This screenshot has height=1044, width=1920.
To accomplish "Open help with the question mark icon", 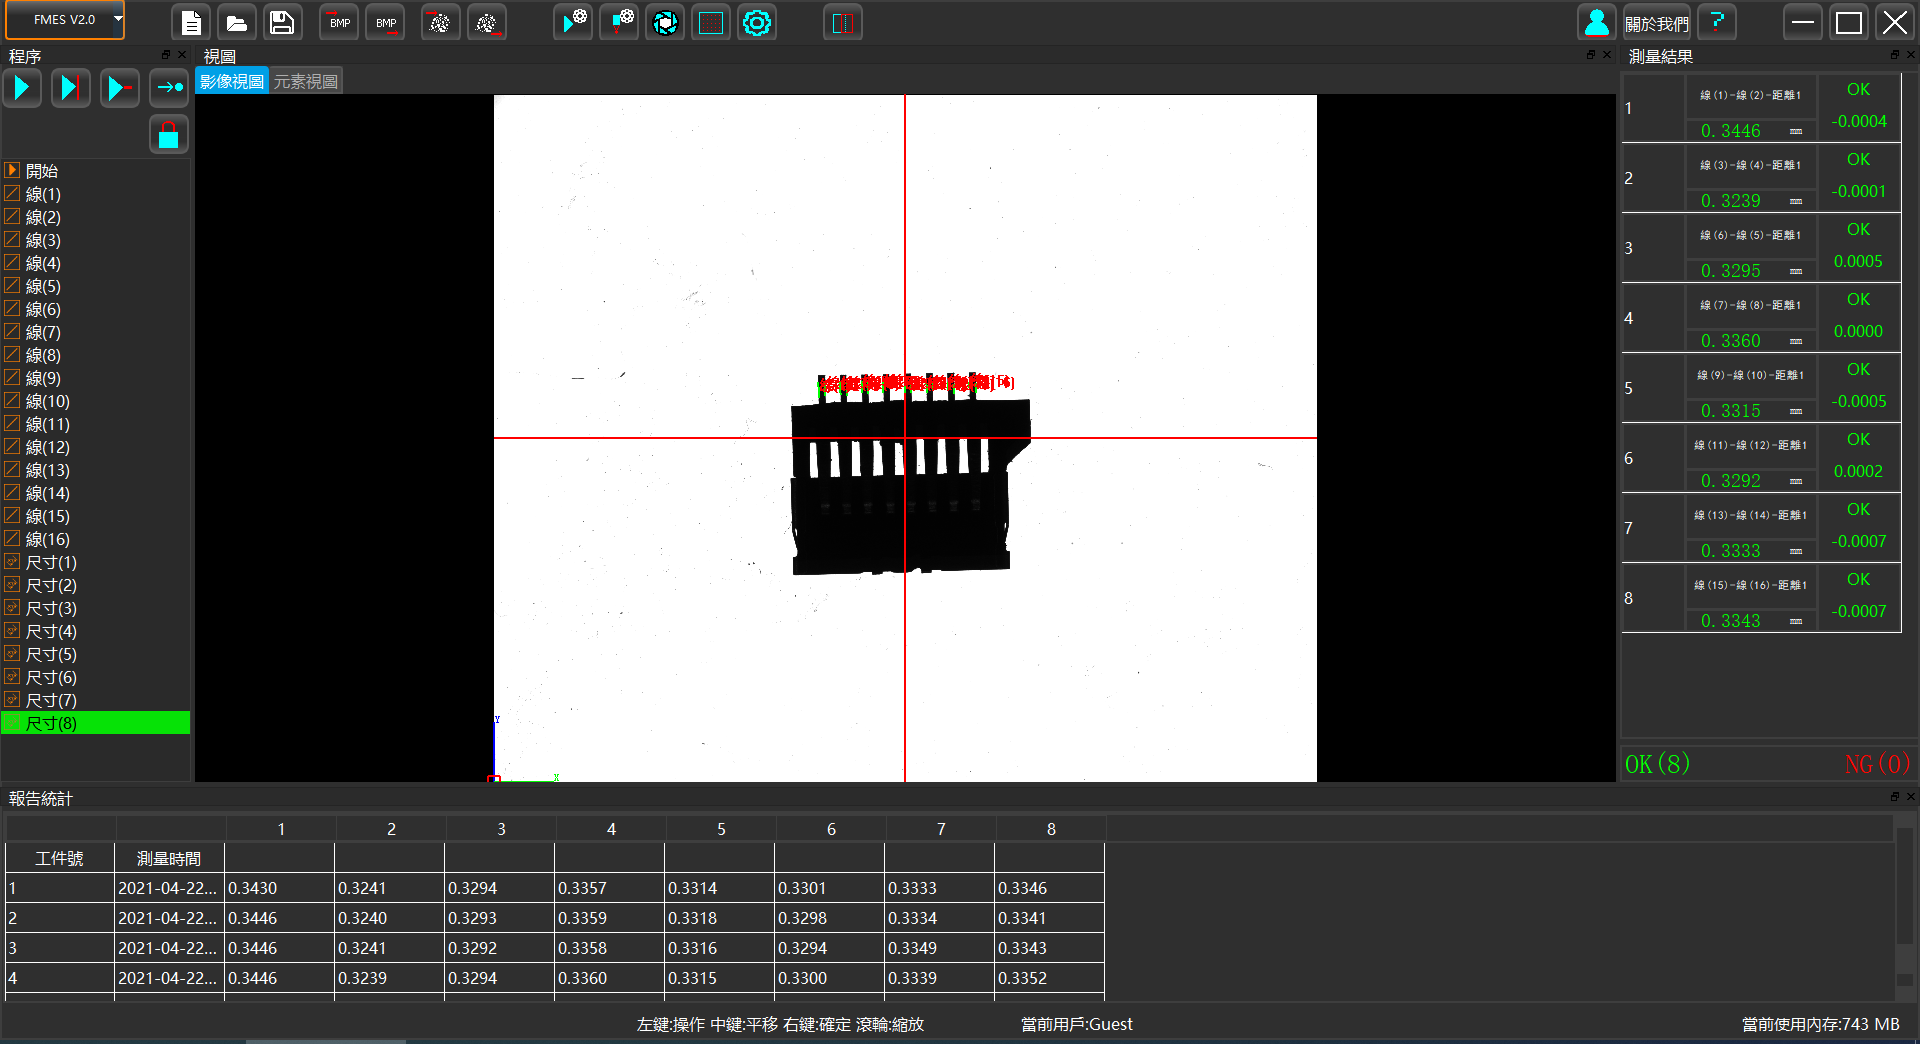I will click(x=1717, y=22).
